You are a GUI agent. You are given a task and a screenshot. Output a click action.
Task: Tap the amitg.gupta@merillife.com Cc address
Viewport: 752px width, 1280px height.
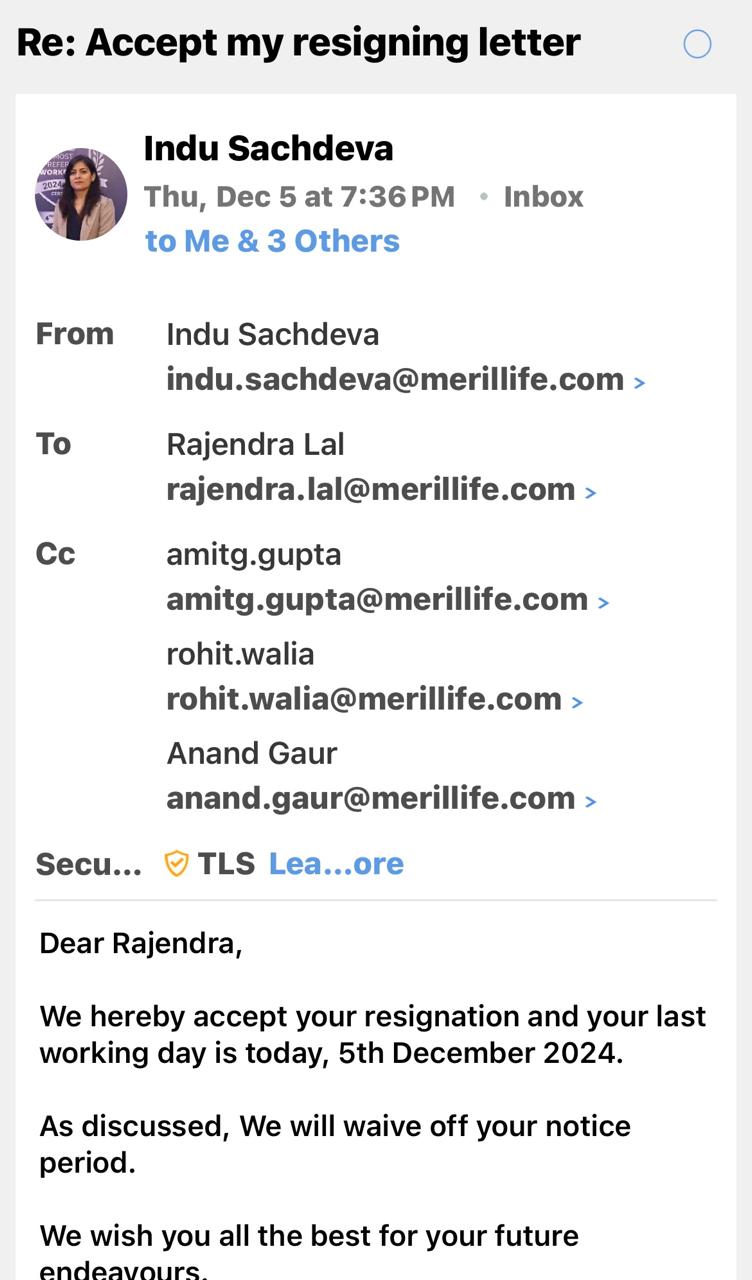[x=377, y=600]
